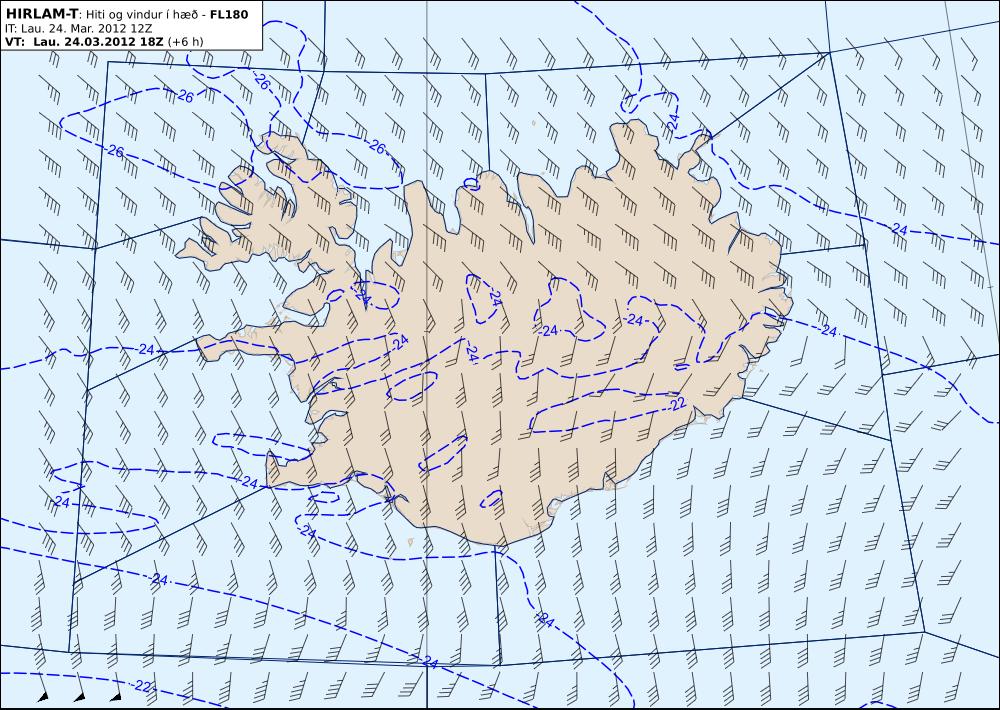Select the 'IT: Lau. 24. Mar. 2012 12Z' line
This screenshot has height=710, width=1000.
[x=78, y=28]
